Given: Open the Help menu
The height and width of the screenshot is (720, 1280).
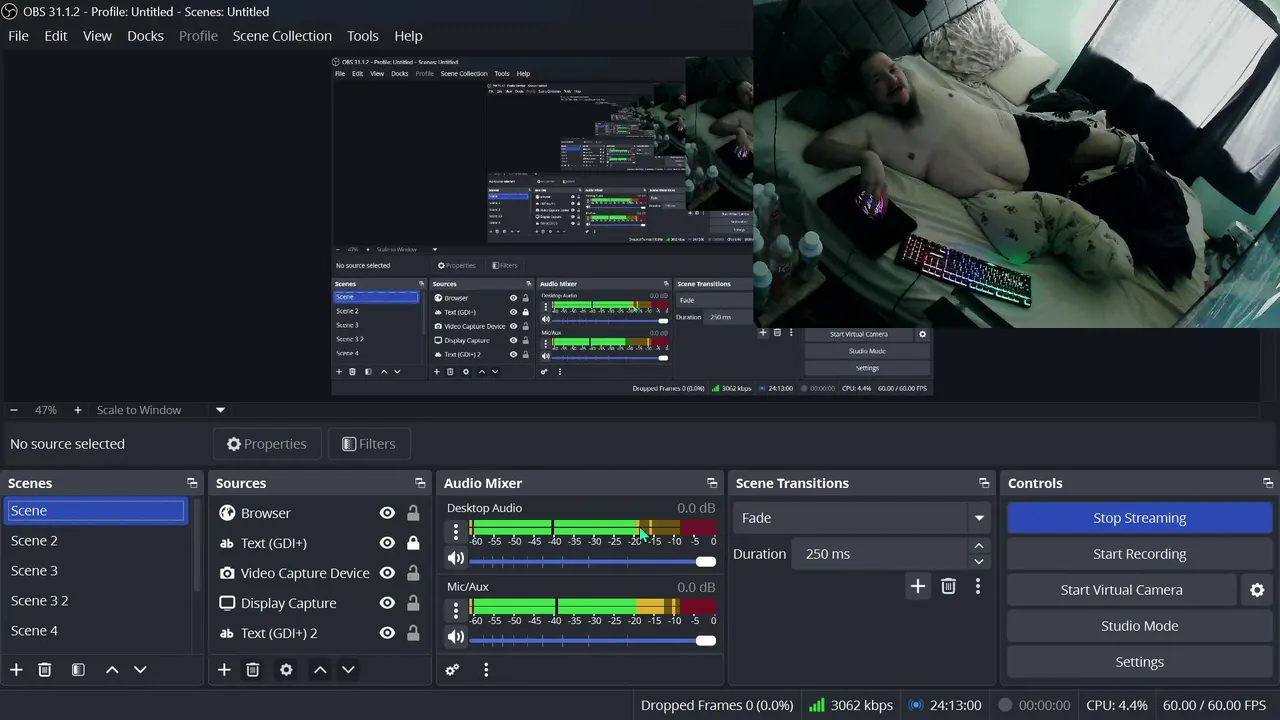Looking at the screenshot, I should pos(408,36).
